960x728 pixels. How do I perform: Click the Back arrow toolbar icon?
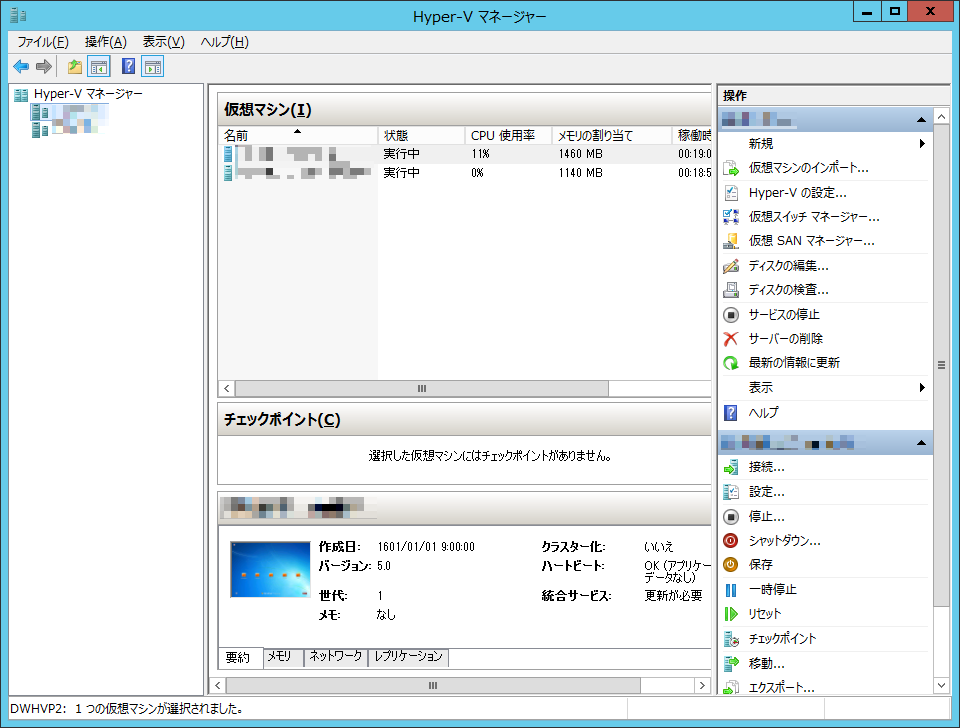[x=21, y=66]
